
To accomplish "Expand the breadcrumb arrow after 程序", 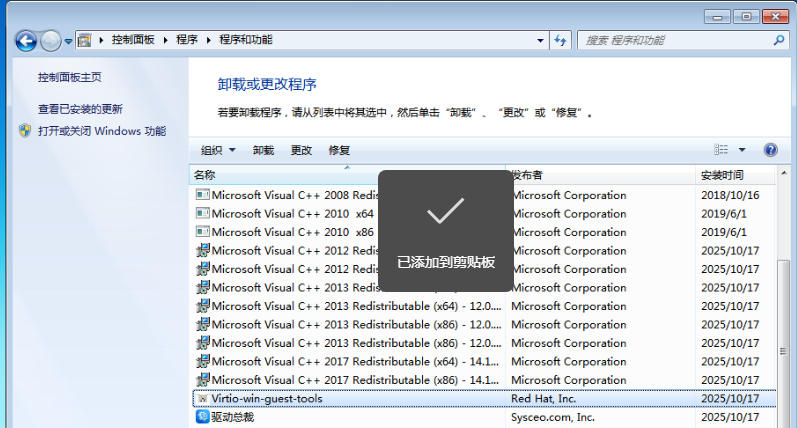I will [x=208, y=40].
